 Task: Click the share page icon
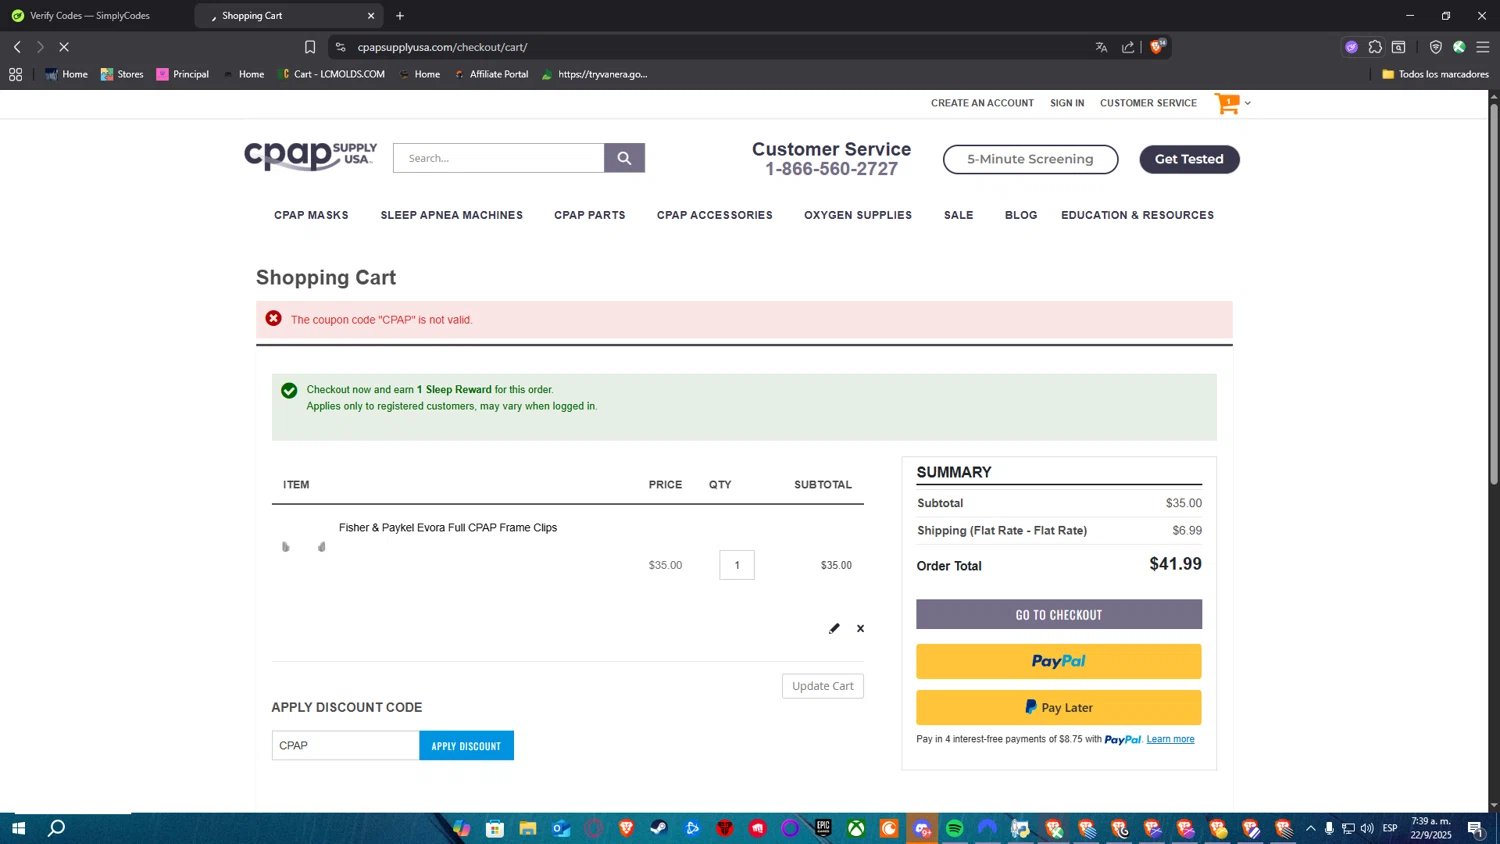point(1128,47)
